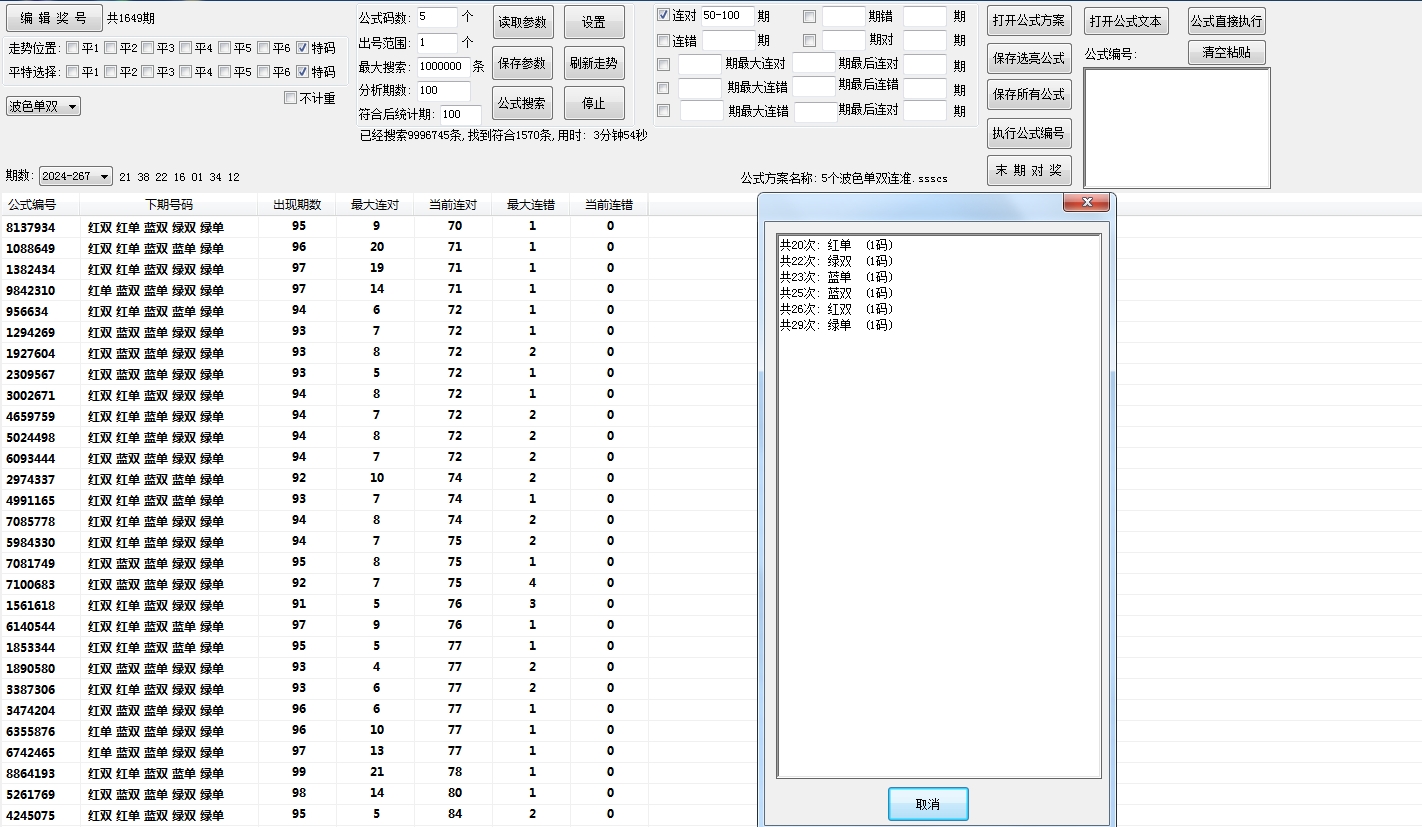The image size is (1422, 827).
Task: Click the 最大搜索 input field
Action: pos(443,66)
